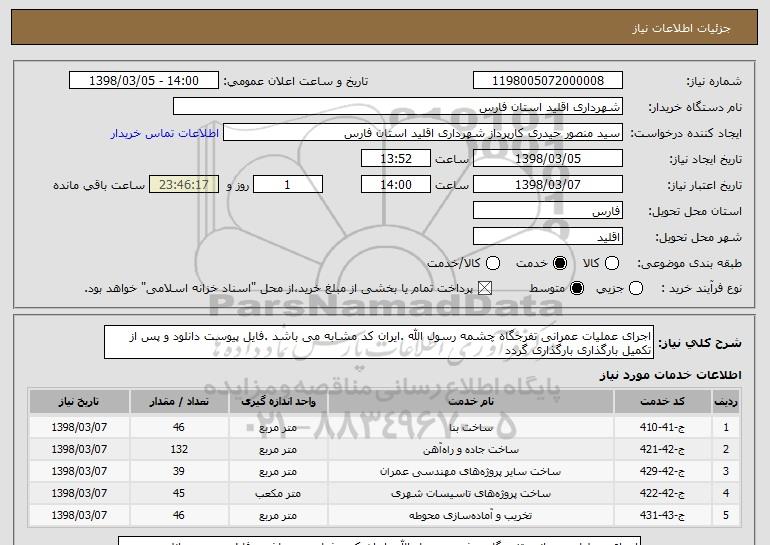Select the خدمت radio button
The image size is (770, 545).
(x=560, y=263)
